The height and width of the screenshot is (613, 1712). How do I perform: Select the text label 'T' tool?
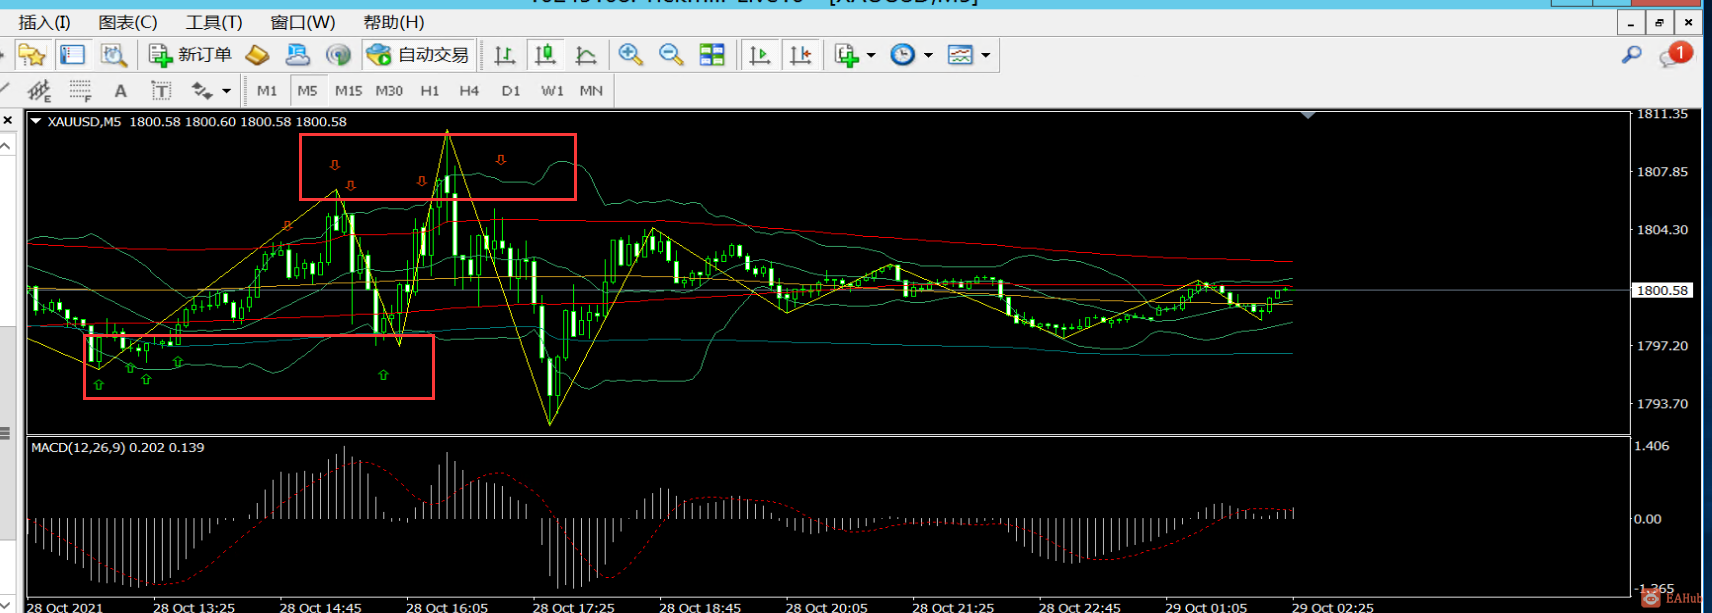coord(161,91)
